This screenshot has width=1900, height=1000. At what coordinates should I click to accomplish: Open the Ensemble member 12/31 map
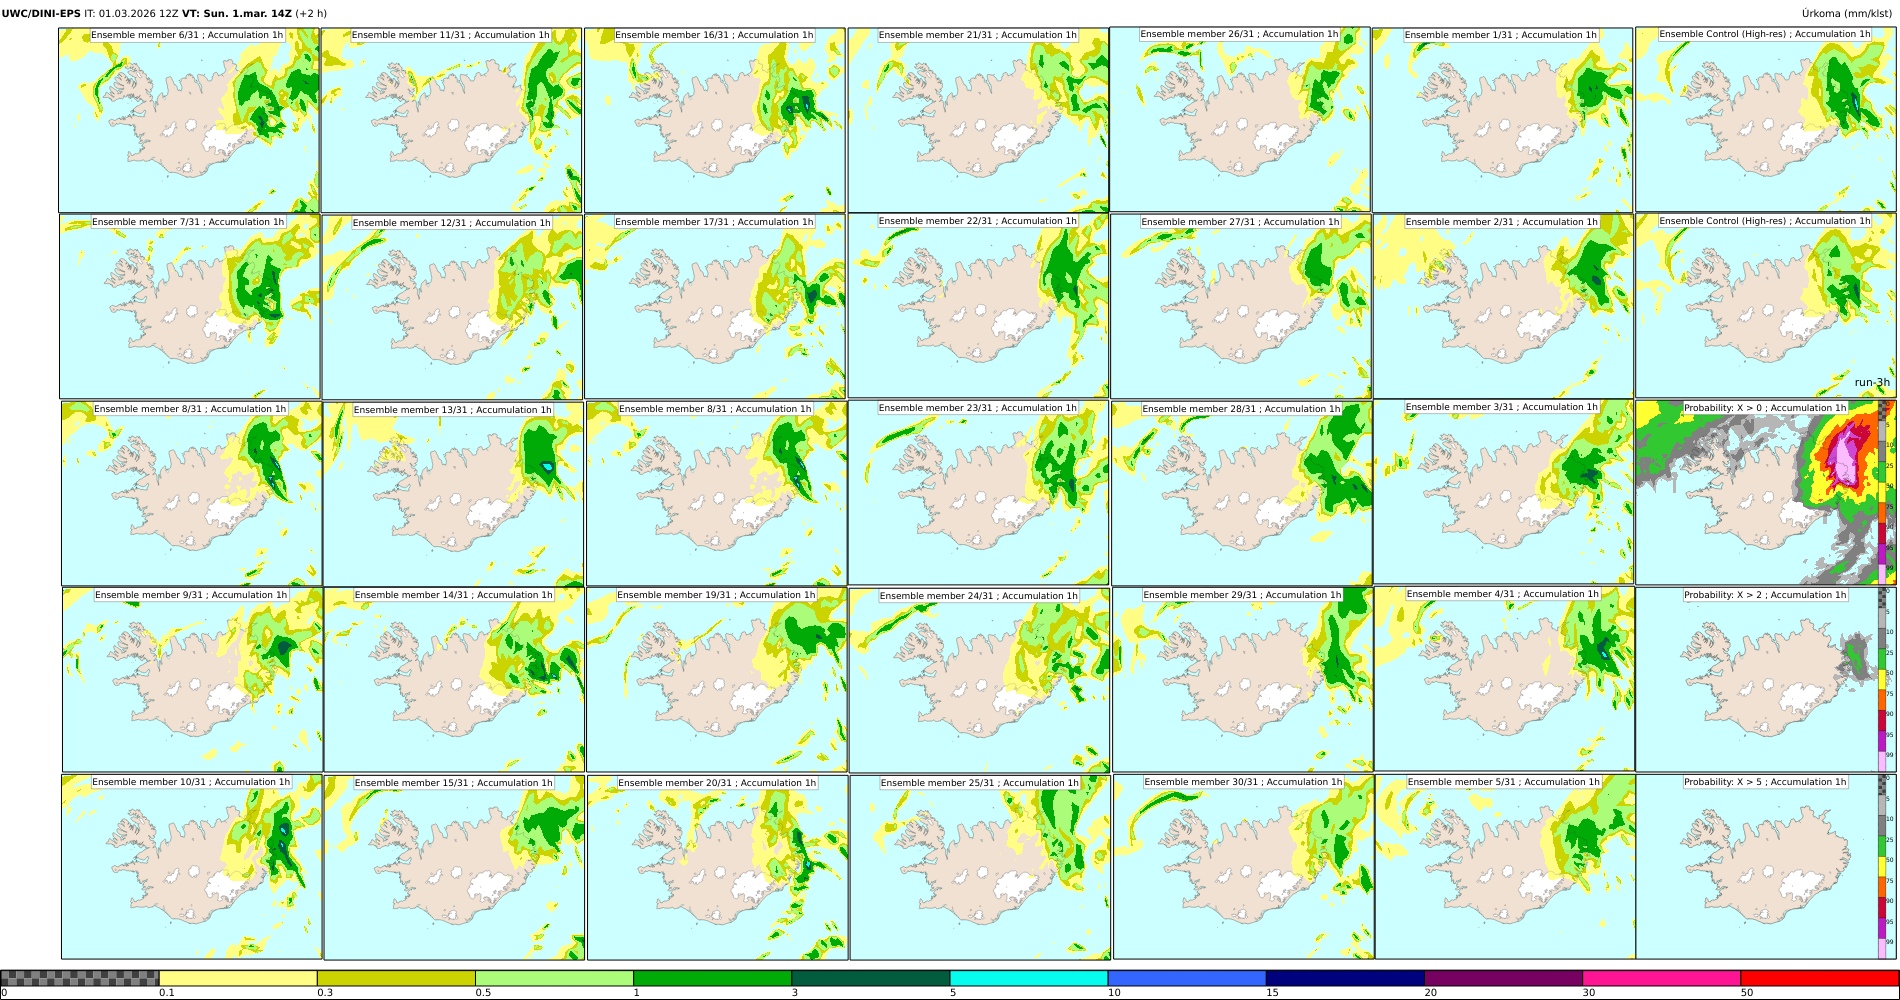point(452,307)
